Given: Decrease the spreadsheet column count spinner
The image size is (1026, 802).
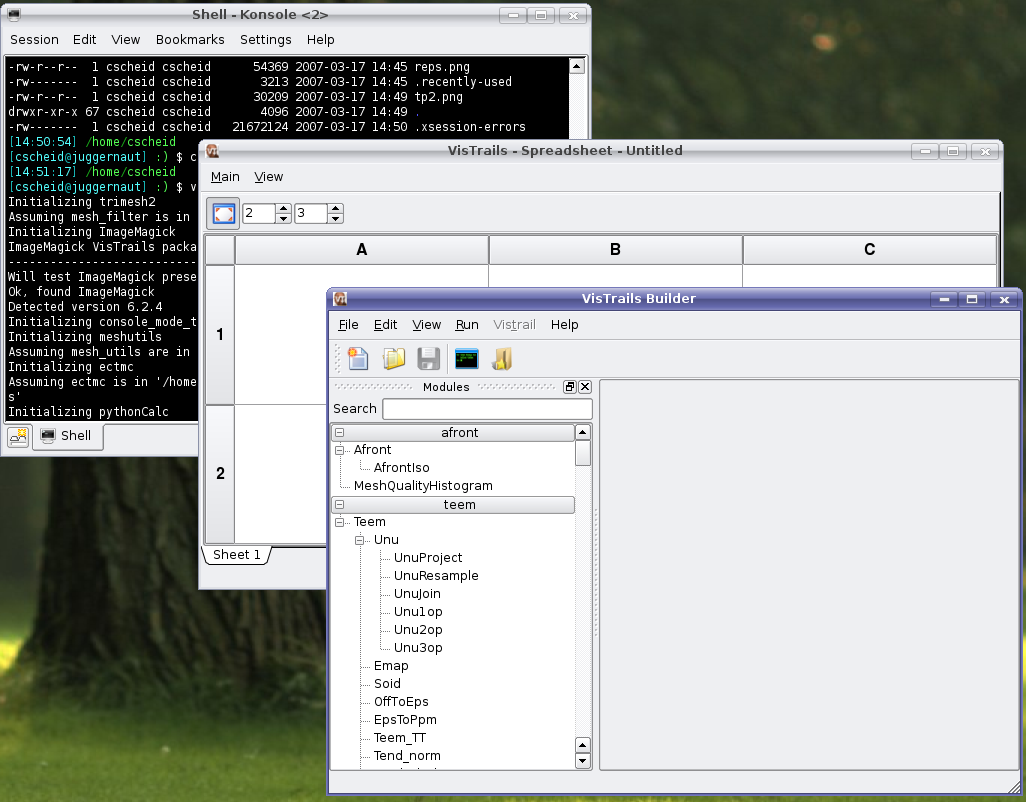Looking at the screenshot, I should [x=335, y=218].
